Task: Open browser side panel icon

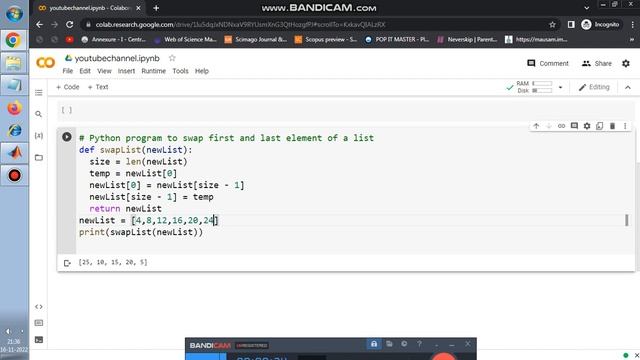Action: click(571, 24)
